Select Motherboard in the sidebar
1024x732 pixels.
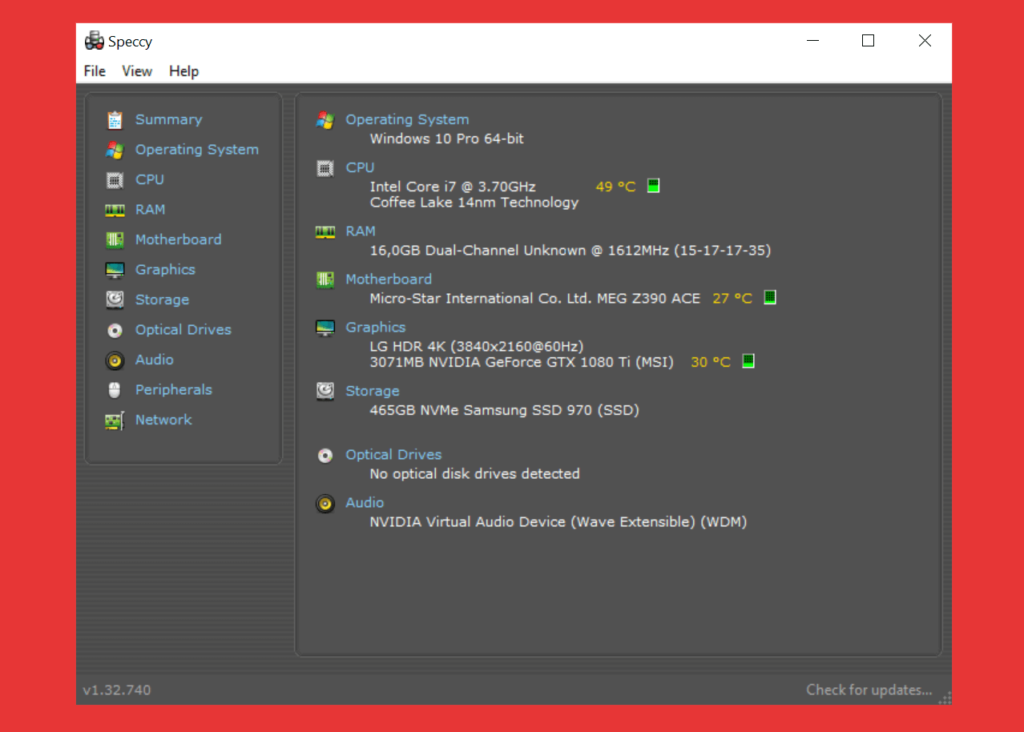coord(178,240)
